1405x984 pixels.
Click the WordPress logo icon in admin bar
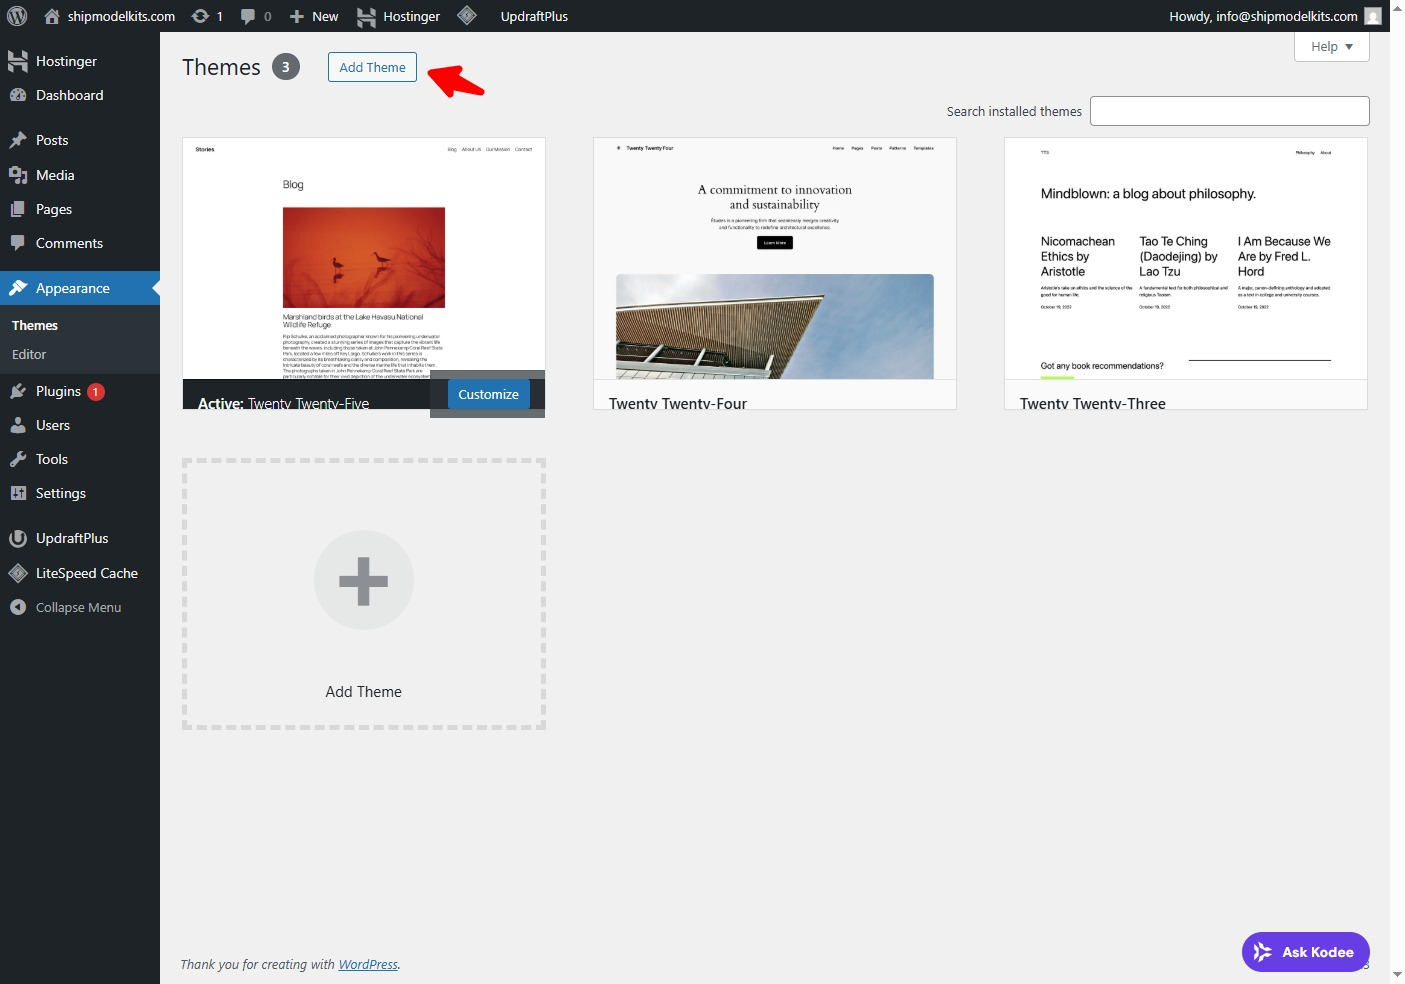tap(17, 16)
